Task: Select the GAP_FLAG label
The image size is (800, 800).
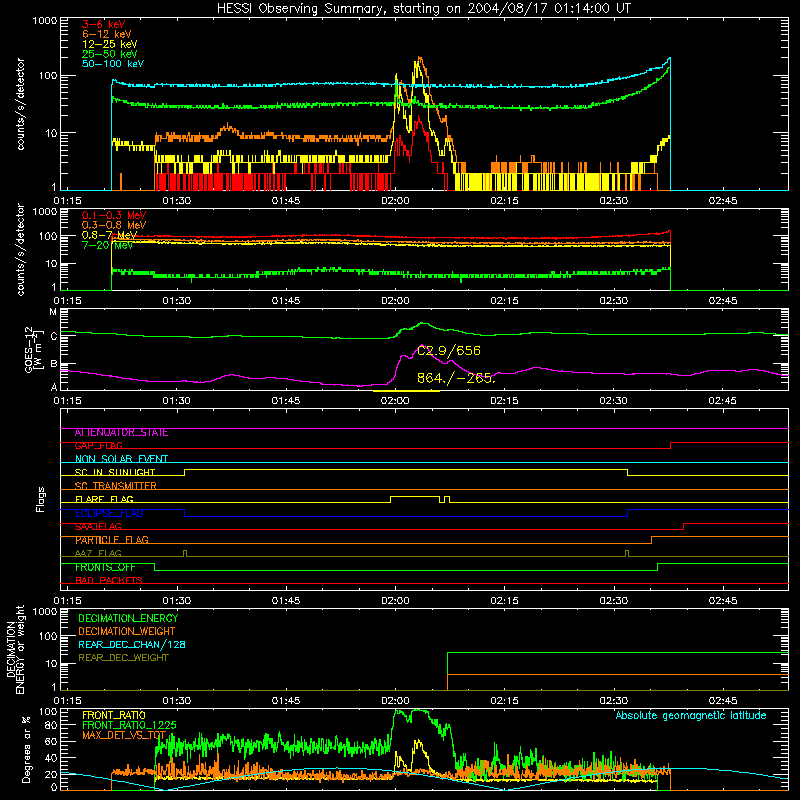Action: (x=99, y=446)
